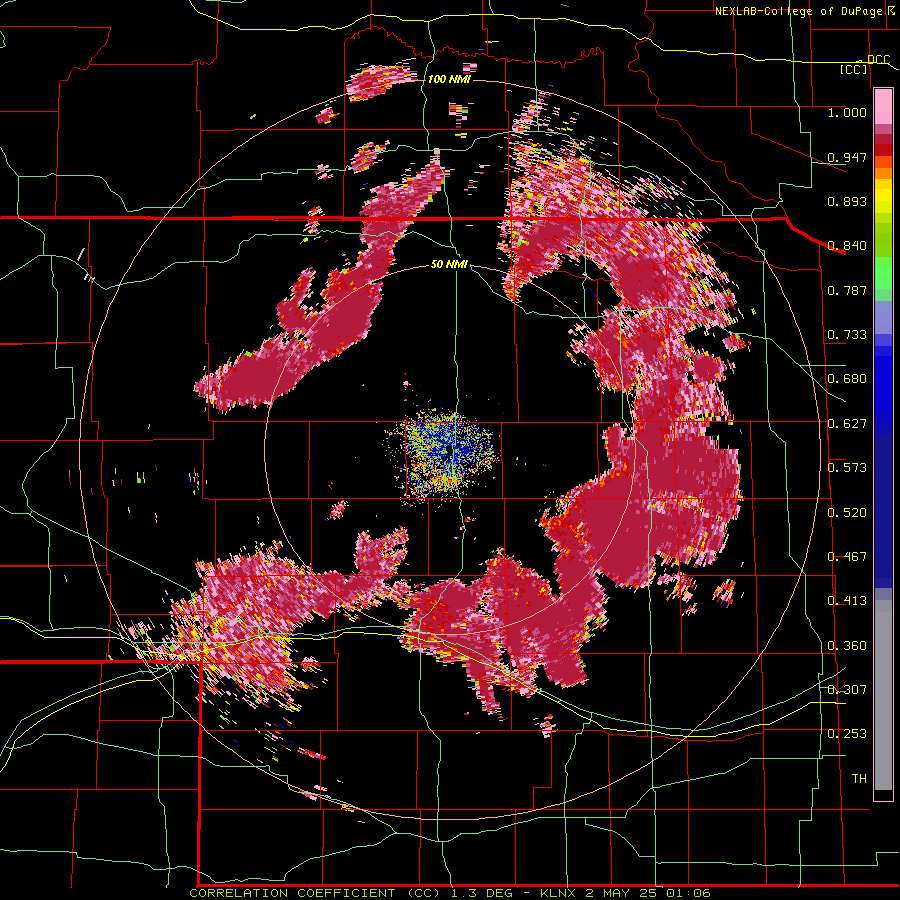
Task: Click the 0.893 color scale value
Action: tap(847, 201)
